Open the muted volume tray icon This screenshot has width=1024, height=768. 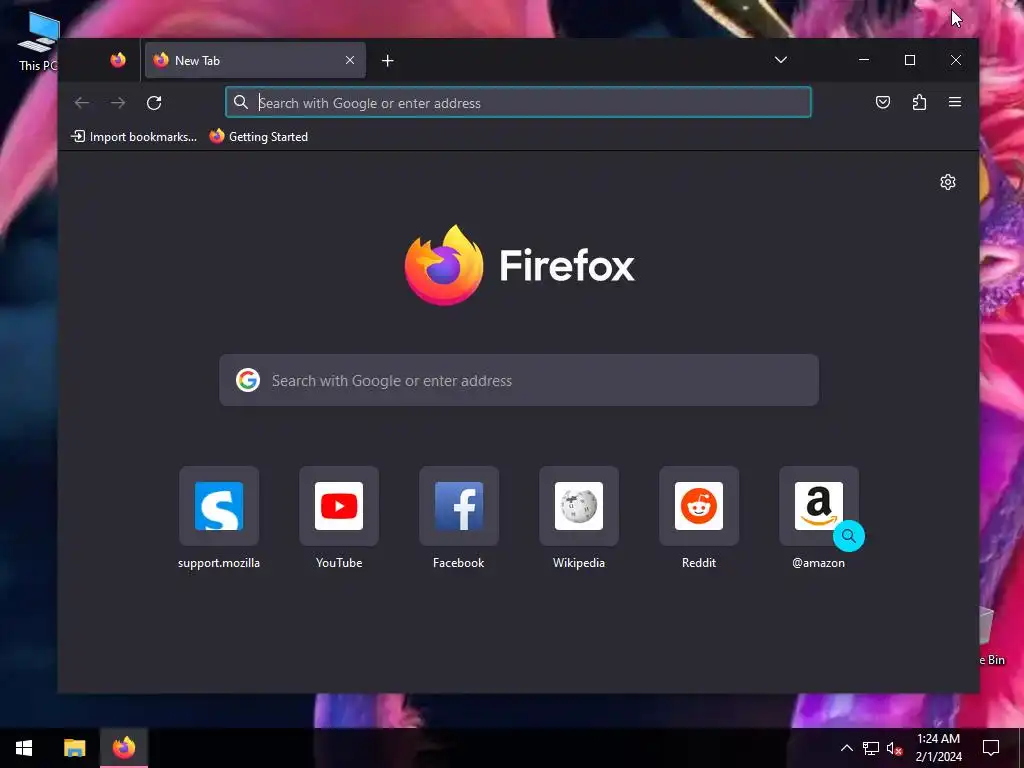pyautogui.click(x=895, y=748)
